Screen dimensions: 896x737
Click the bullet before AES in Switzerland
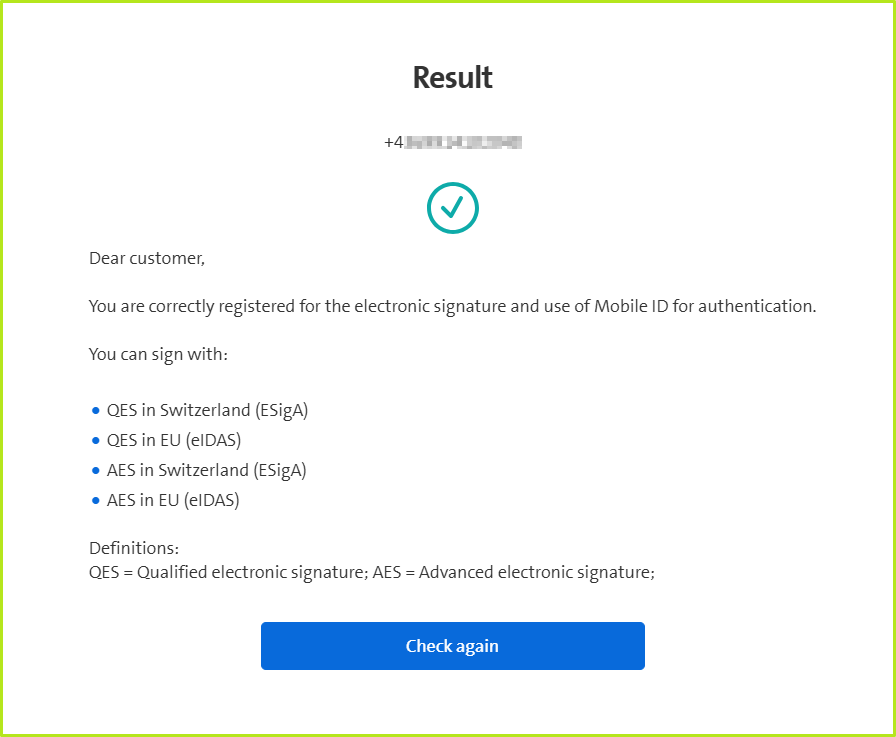click(x=96, y=470)
